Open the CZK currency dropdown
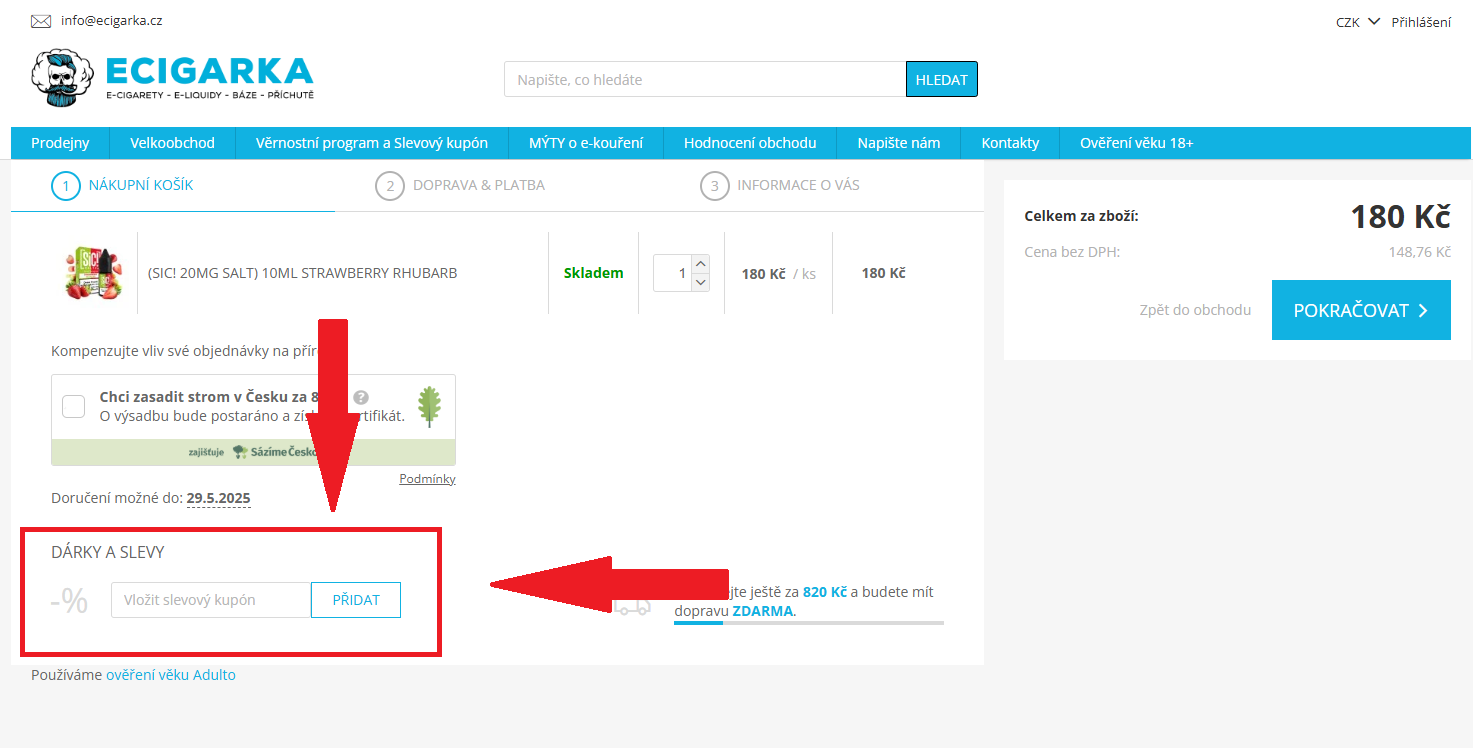1473x748 pixels. [1357, 22]
